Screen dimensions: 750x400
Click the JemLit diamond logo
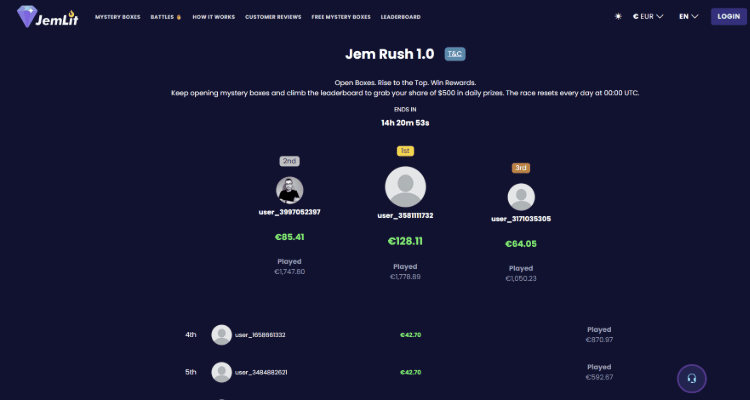tap(47, 17)
